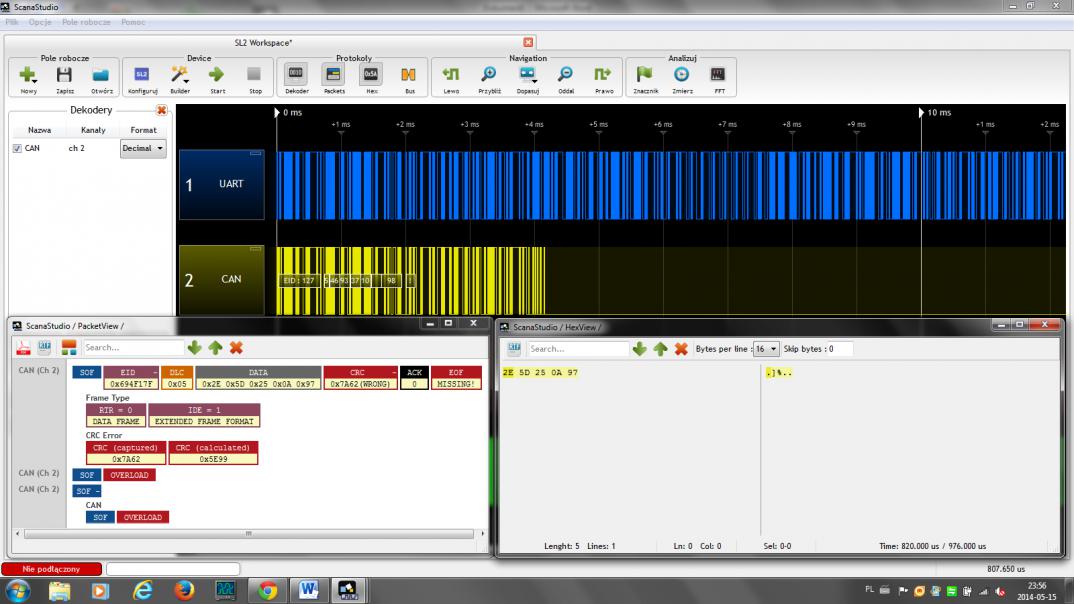Image resolution: width=1074 pixels, height=604 pixels.
Task: Toggle the CAN decoder checkbox
Action: pos(17,148)
